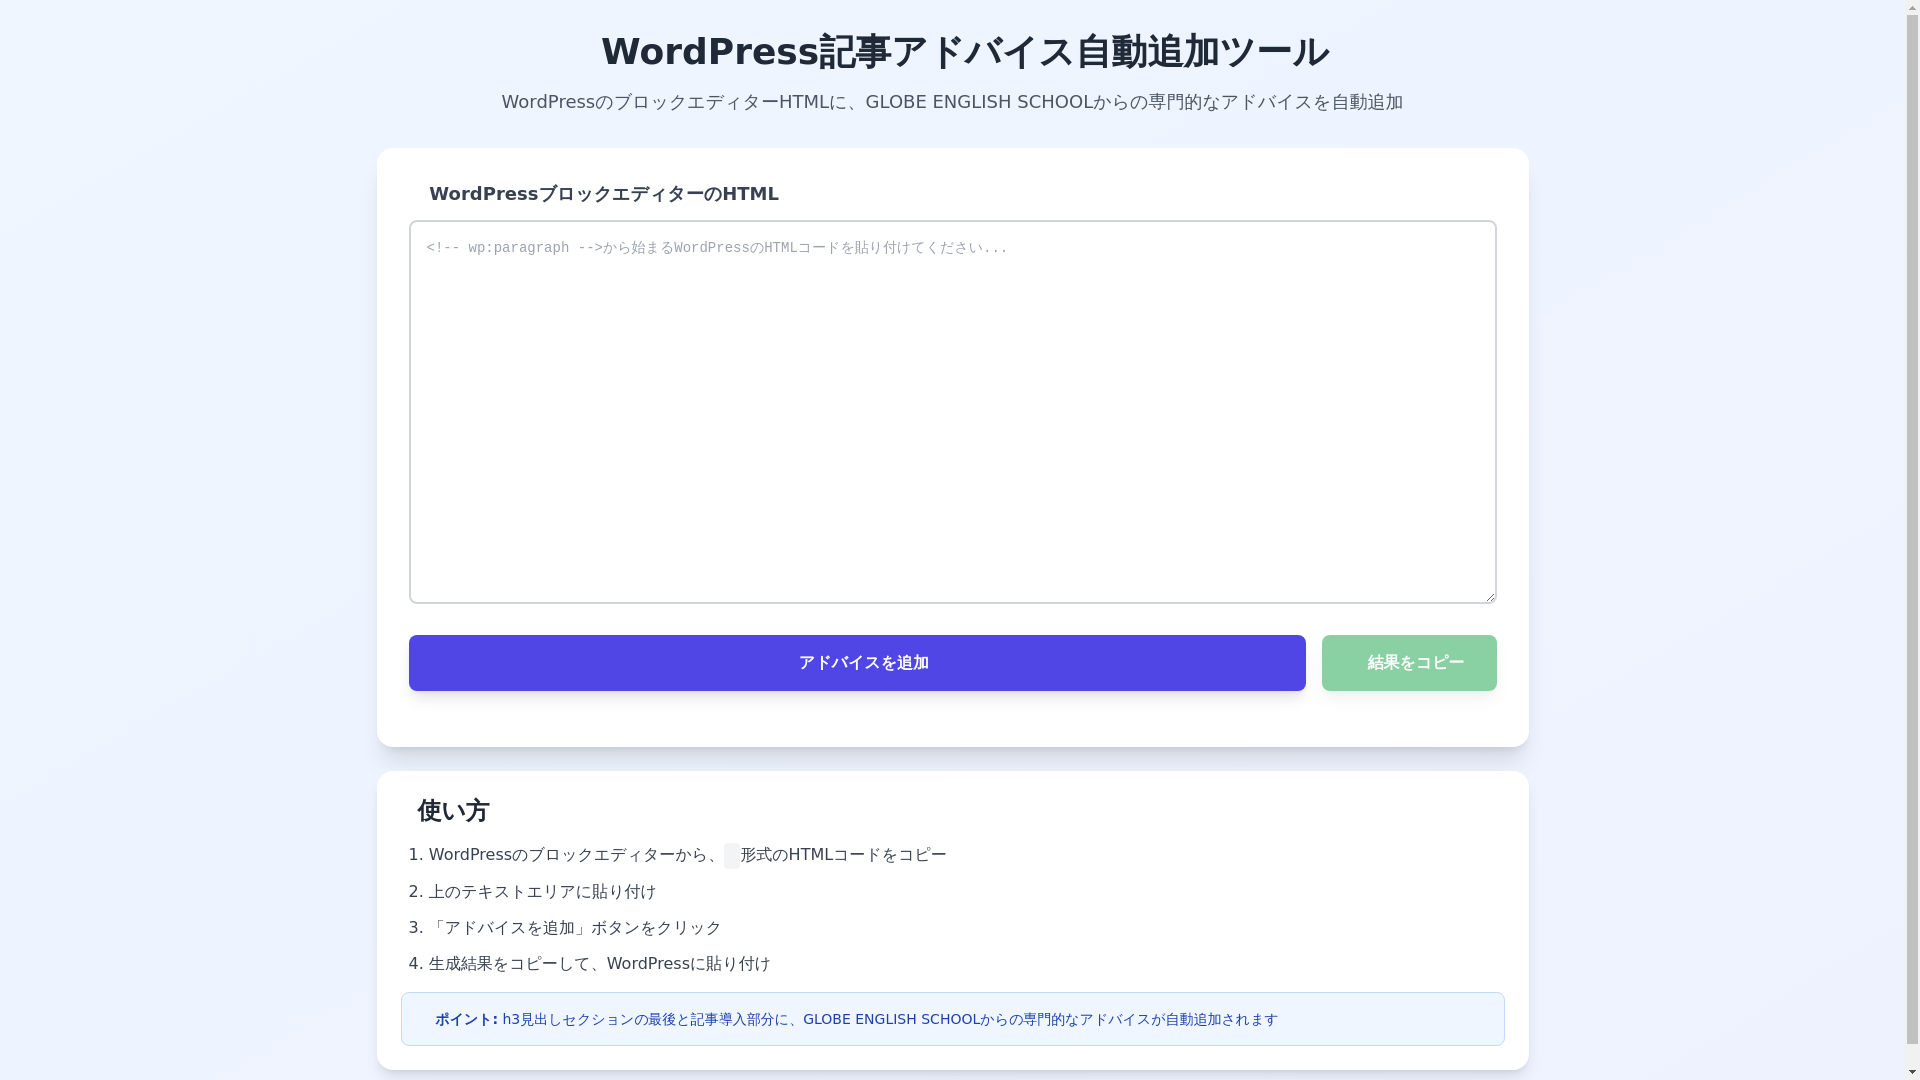Click the ポイント notice box text
This screenshot has height=1080, width=1920.
(856, 1019)
